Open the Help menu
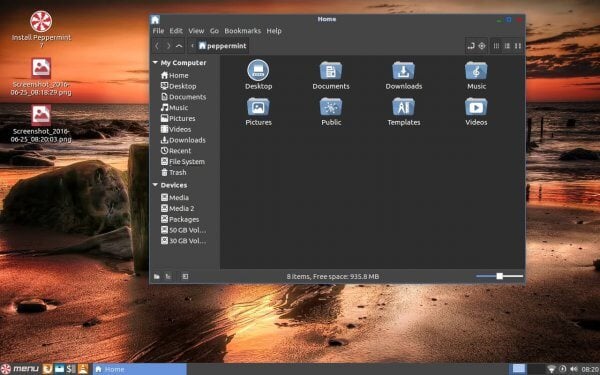This screenshot has width=600, height=375. pyautogui.click(x=274, y=31)
